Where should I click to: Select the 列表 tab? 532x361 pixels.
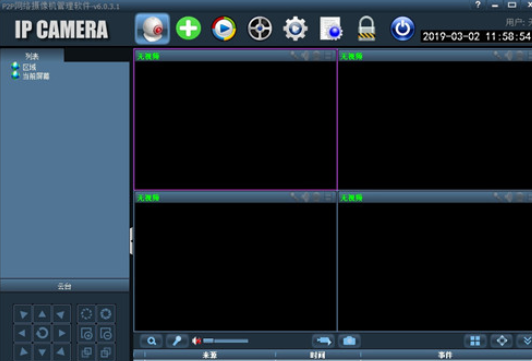(x=32, y=56)
